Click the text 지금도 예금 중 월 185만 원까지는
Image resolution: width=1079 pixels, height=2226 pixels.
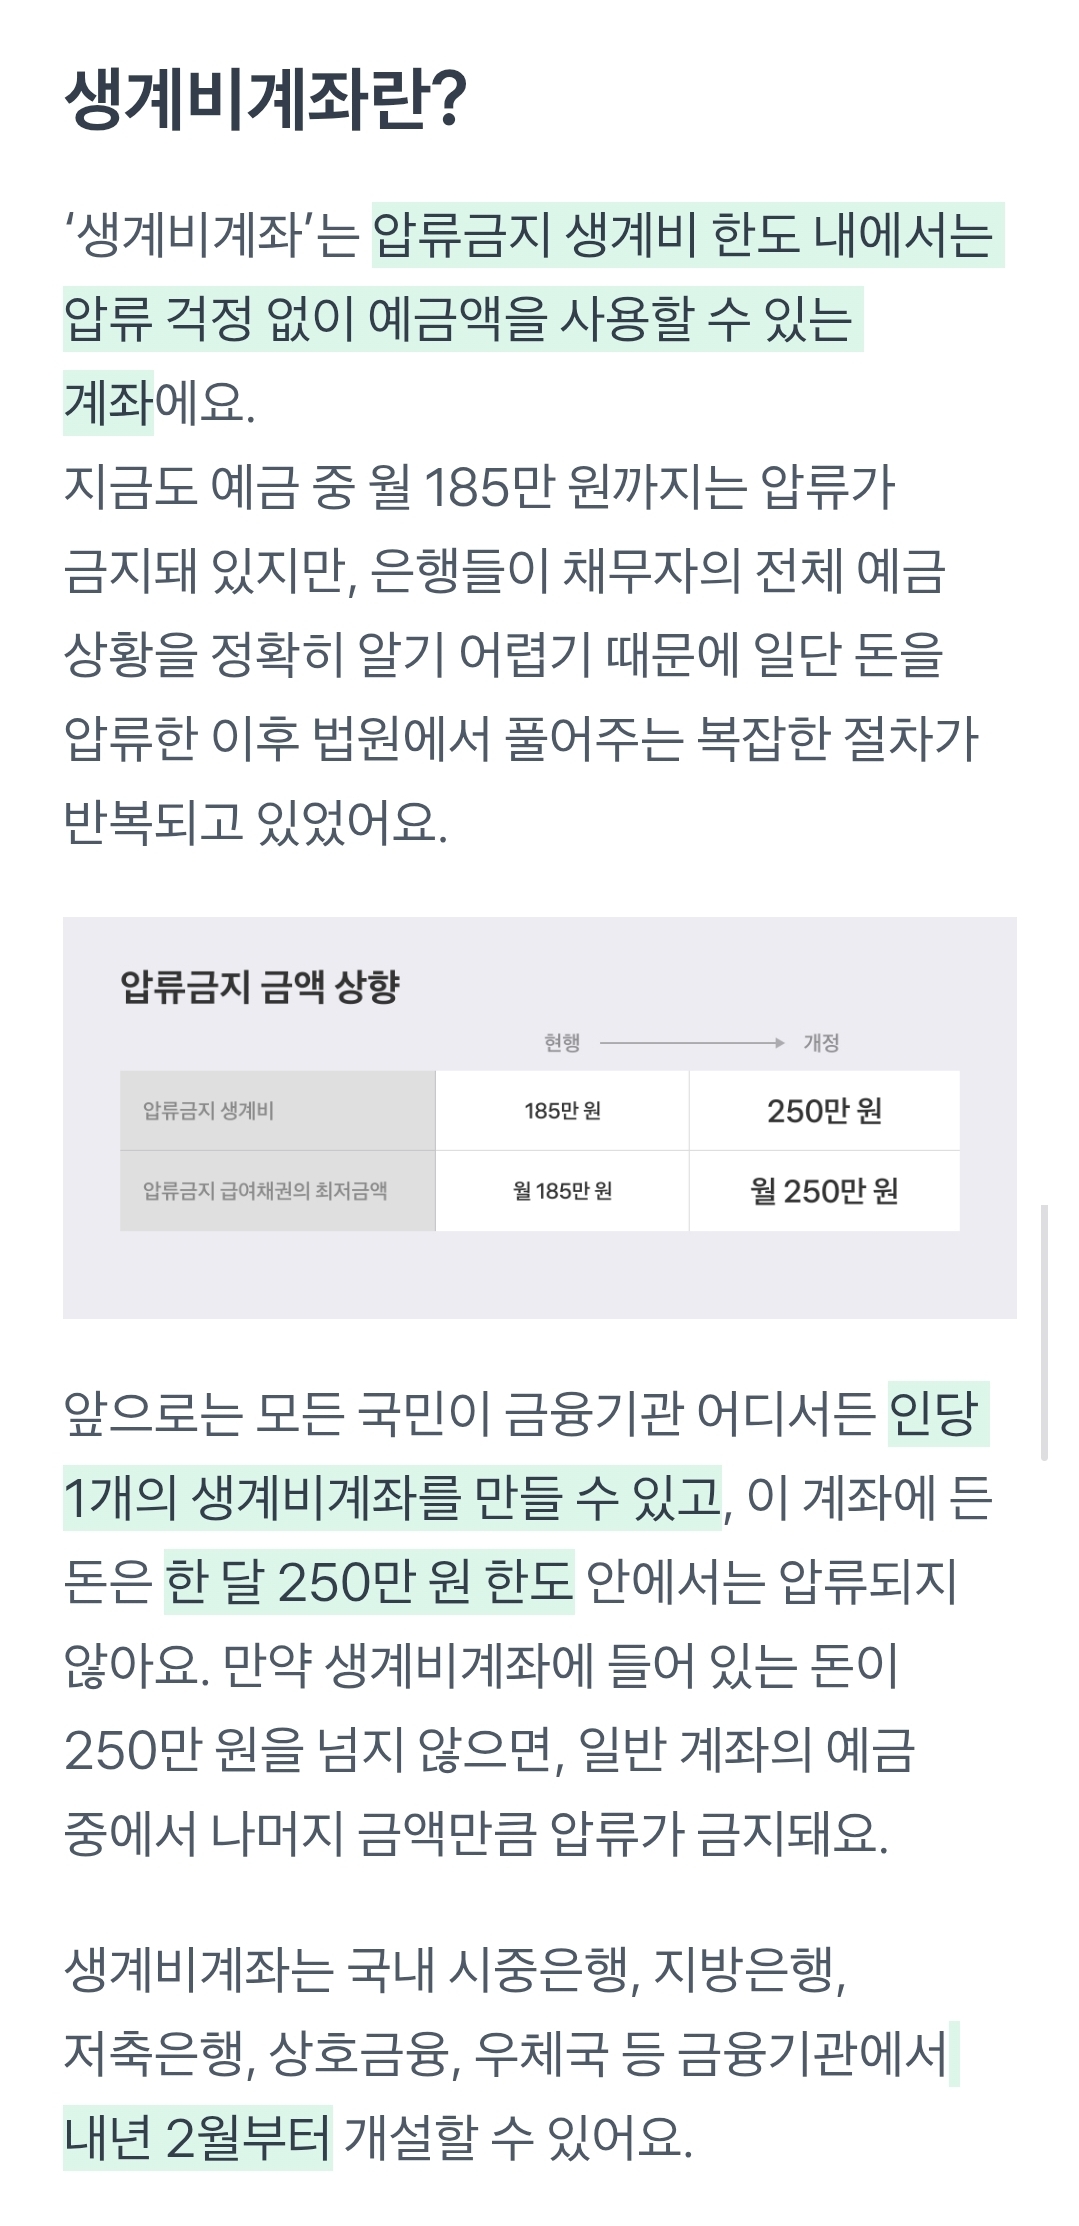pos(400,488)
